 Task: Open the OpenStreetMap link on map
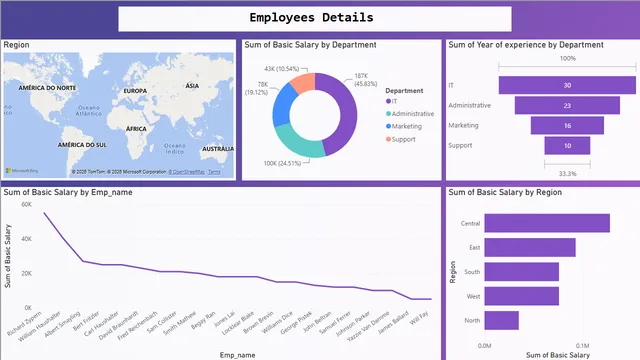click(x=187, y=172)
